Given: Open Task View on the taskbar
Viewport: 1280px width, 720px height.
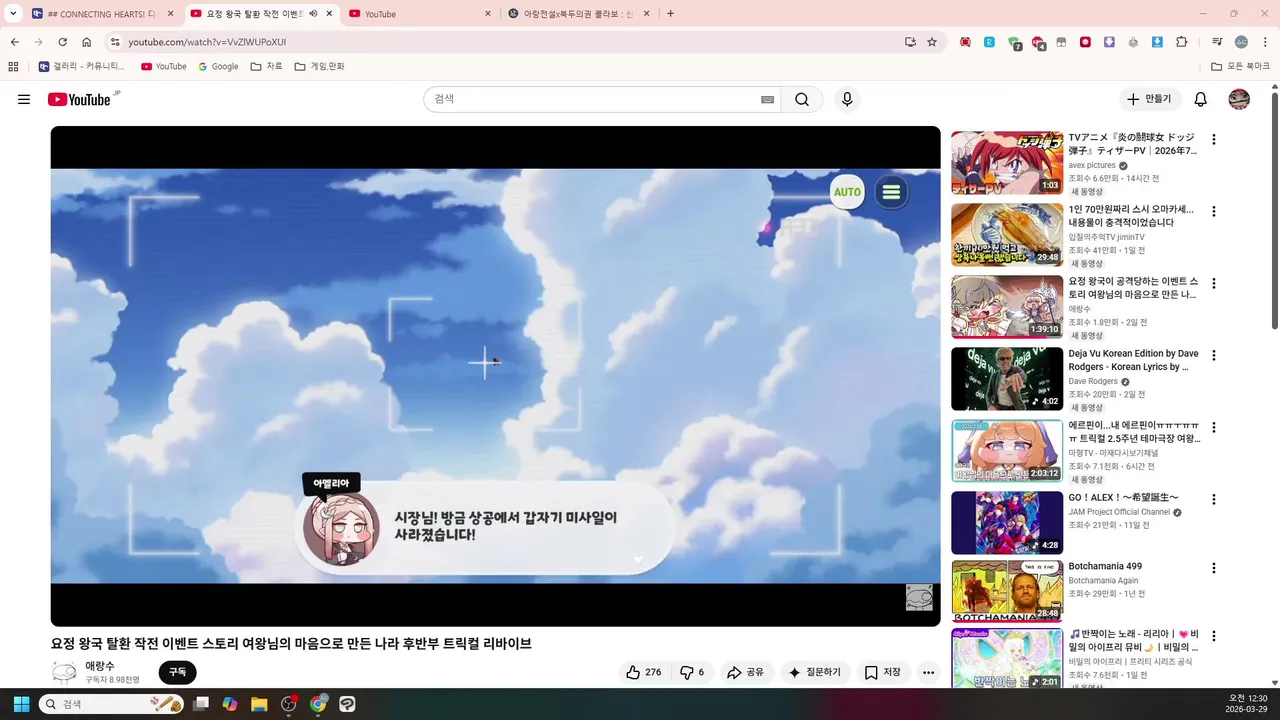Looking at the screenshot, I should pos(201,704).
